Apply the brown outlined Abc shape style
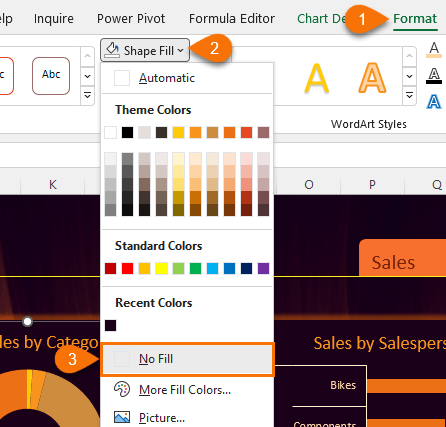Image resolution: width=446 pixels, height=427 pixels. tap(51, 76)
